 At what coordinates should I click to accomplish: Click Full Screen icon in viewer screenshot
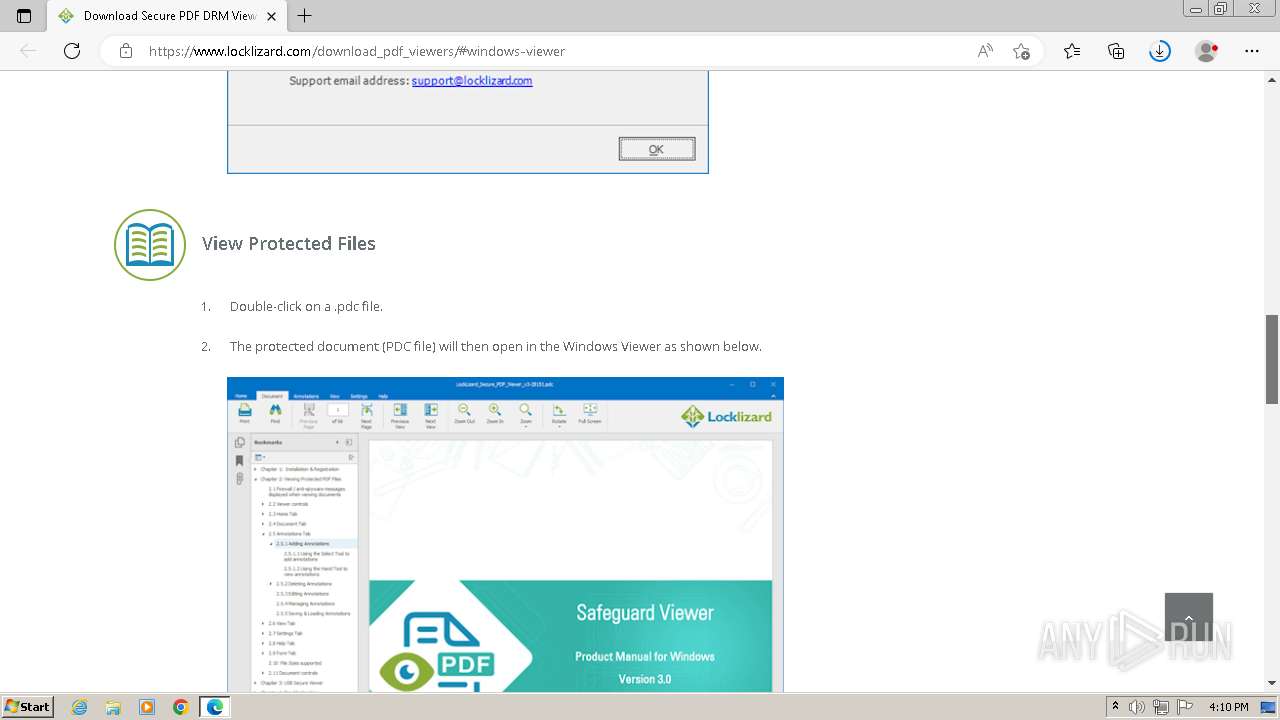(x=590, y=414)
